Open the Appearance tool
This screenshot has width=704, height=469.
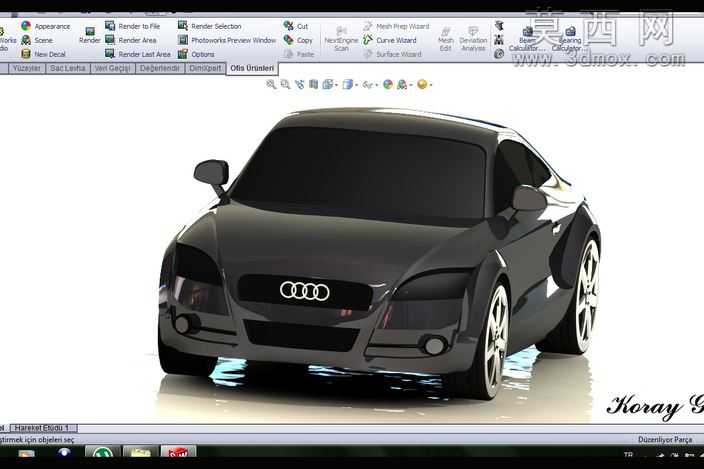(46, 26)
